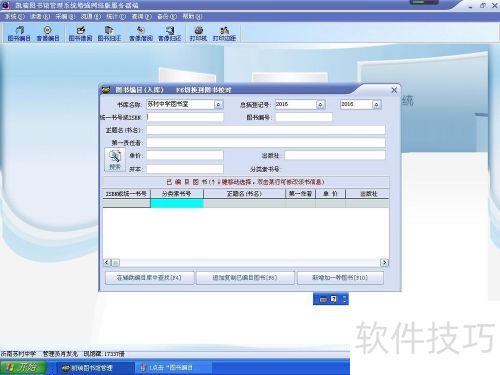This screenshot has width=500, height=375.
Task: Click the 出版社 column header
Action: (x=367, y=194)
